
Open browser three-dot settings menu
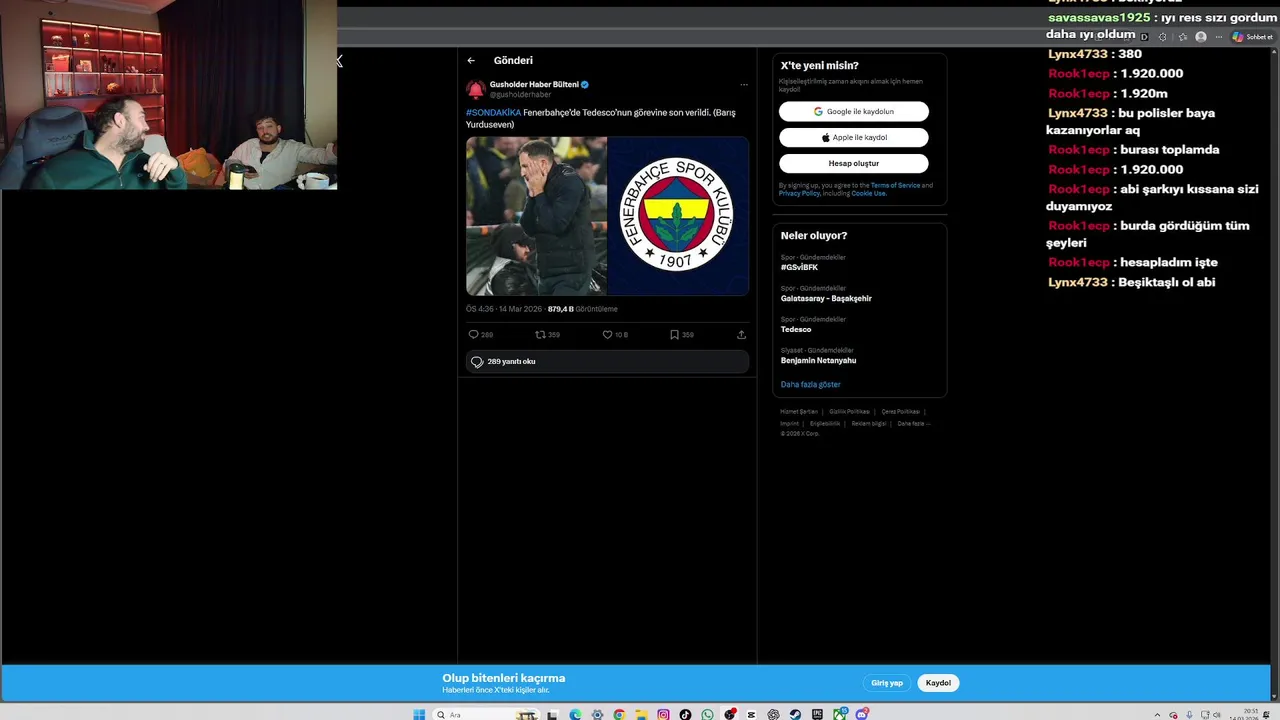pyautogui.click(x=1219, y=37)
